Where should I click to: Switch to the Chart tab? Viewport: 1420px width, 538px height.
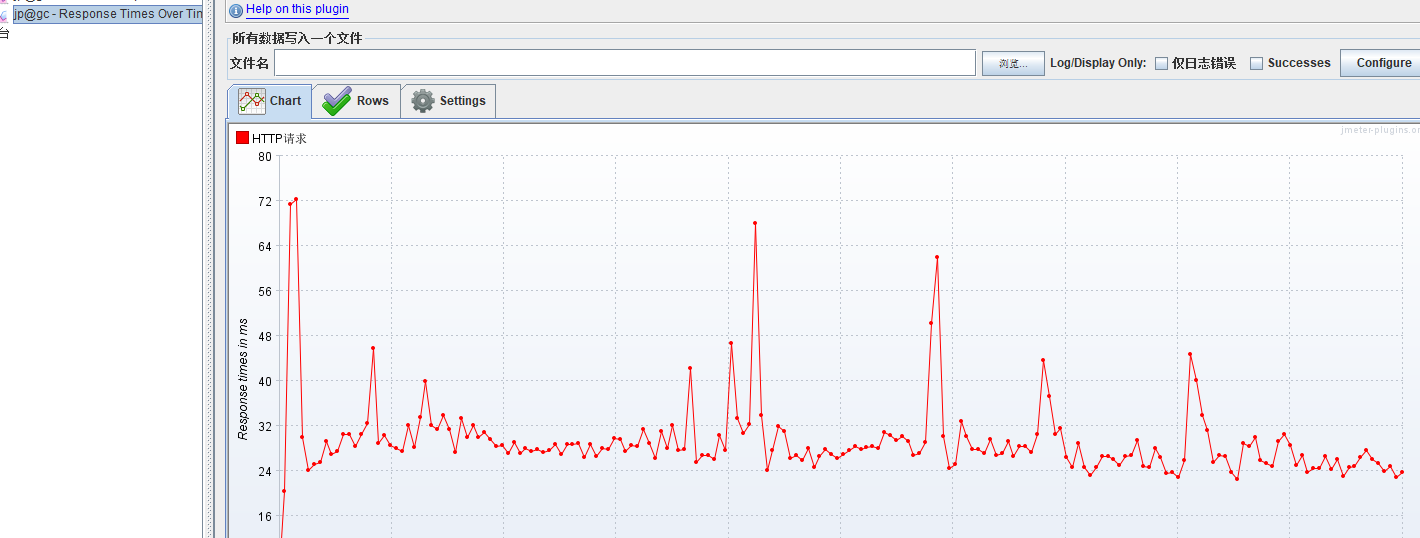click(270, 101)
